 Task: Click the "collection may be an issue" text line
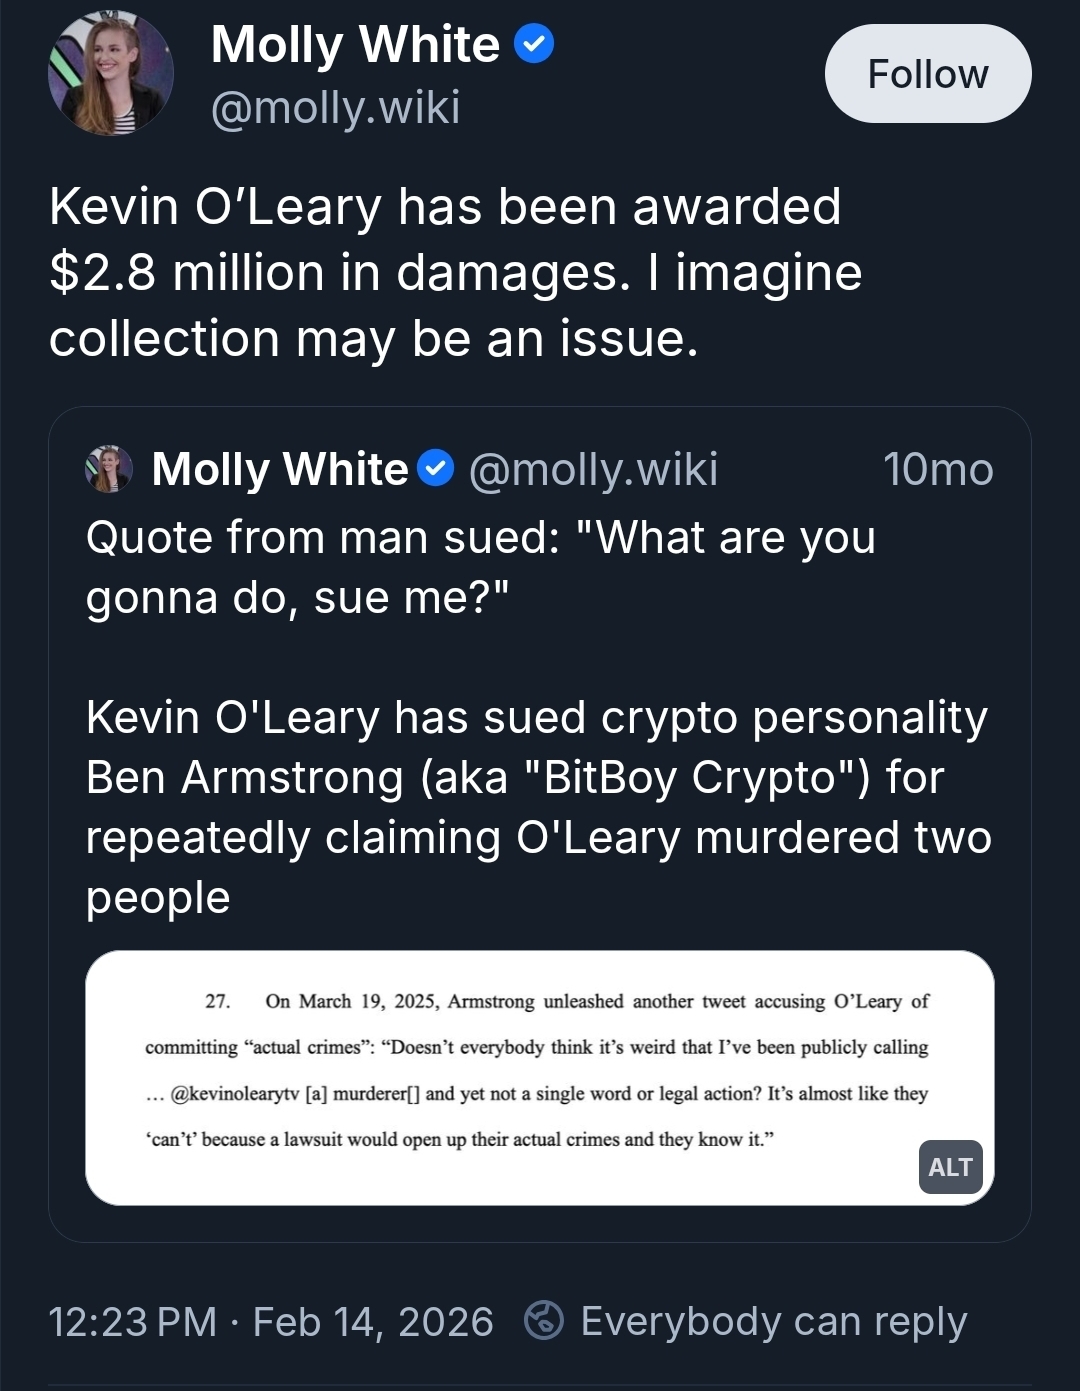click(373, 338)
